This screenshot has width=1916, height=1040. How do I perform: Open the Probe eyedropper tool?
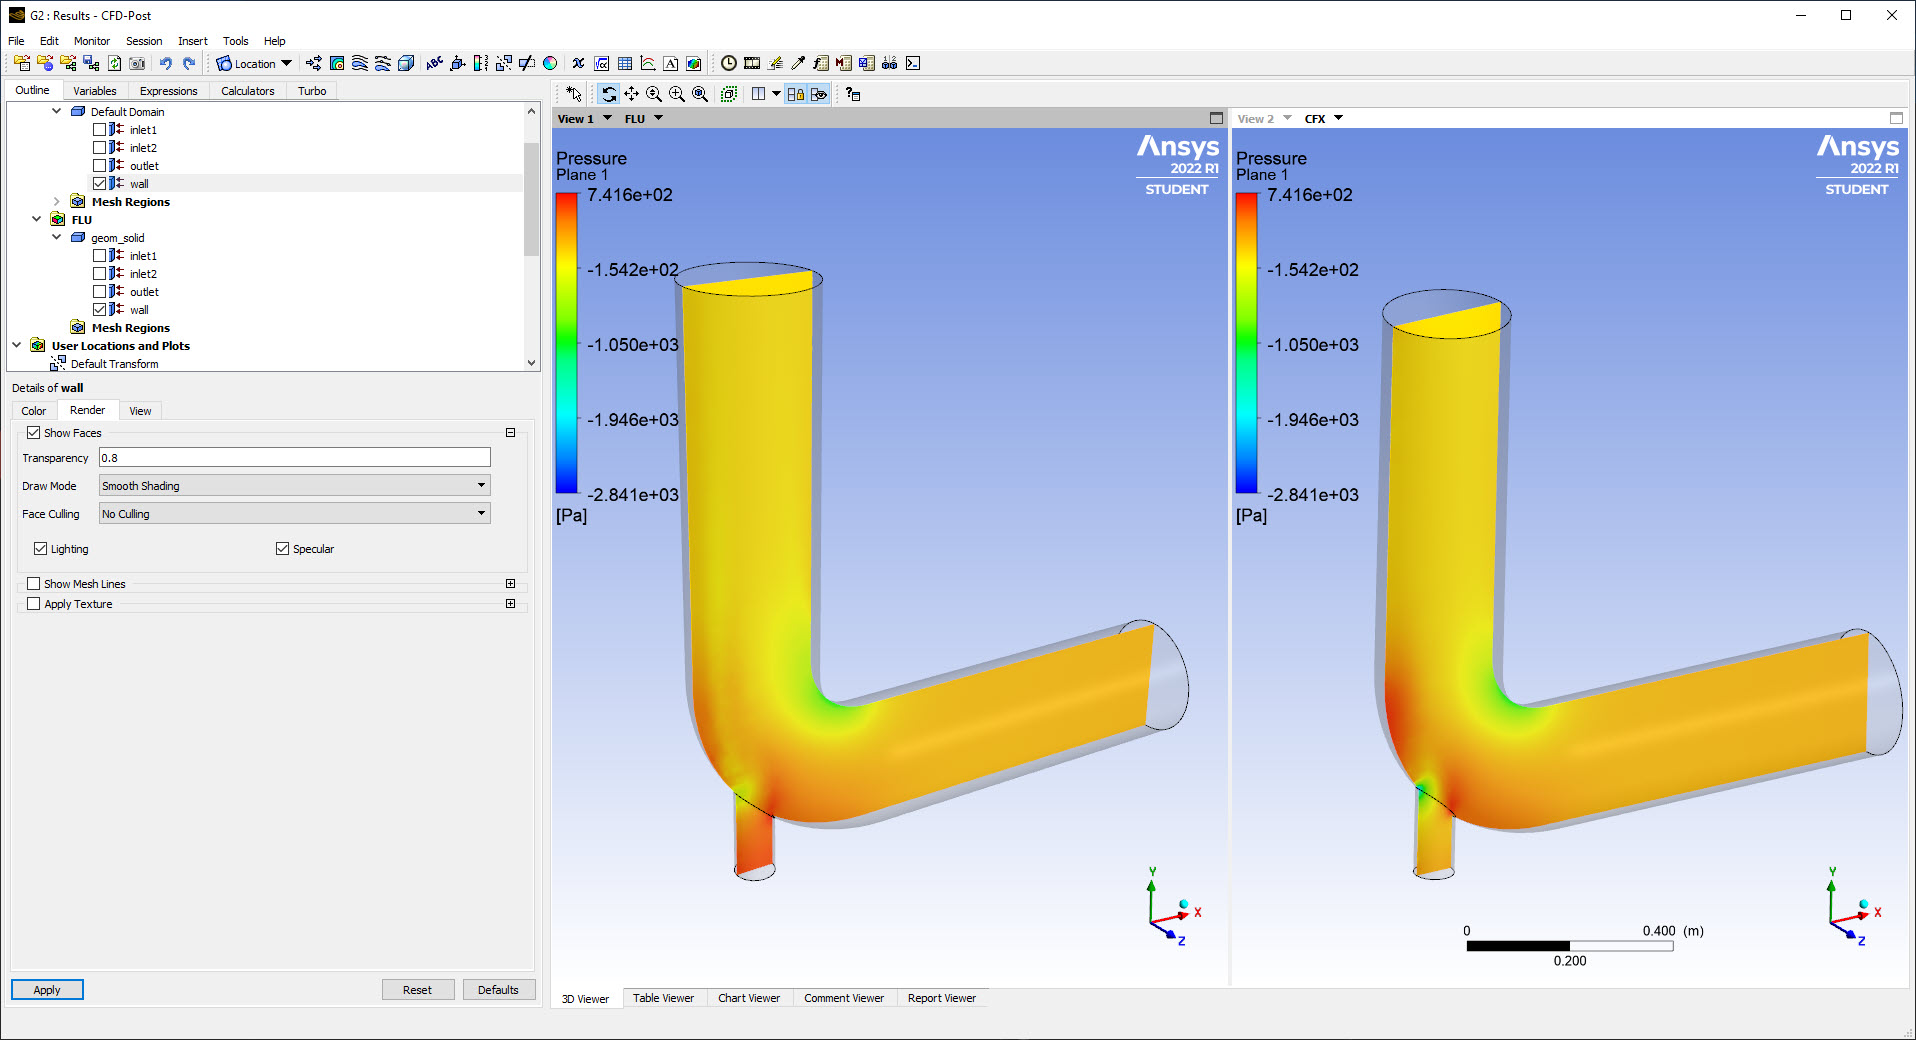tap(797, 63)
